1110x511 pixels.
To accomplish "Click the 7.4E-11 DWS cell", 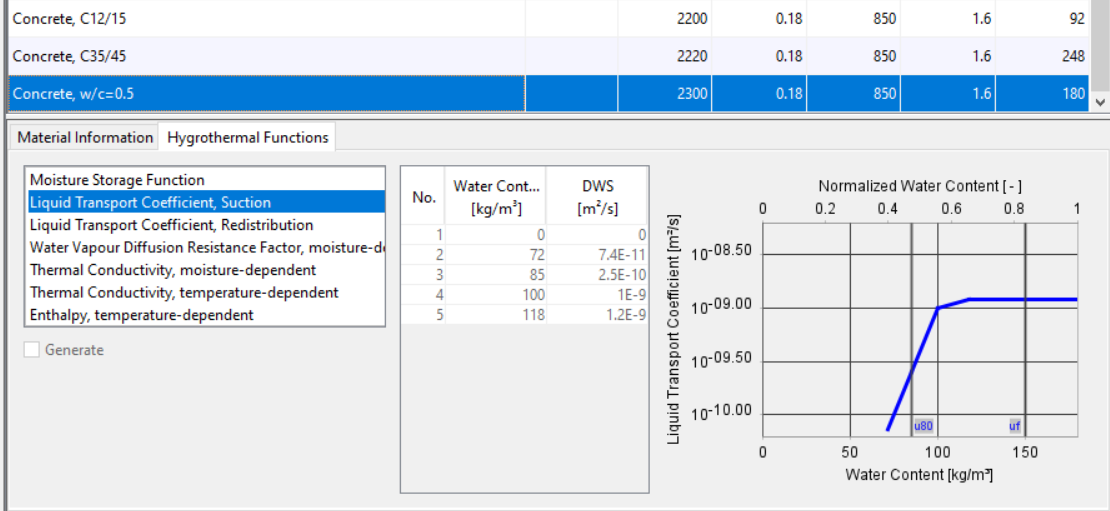I will coord(596,255).
